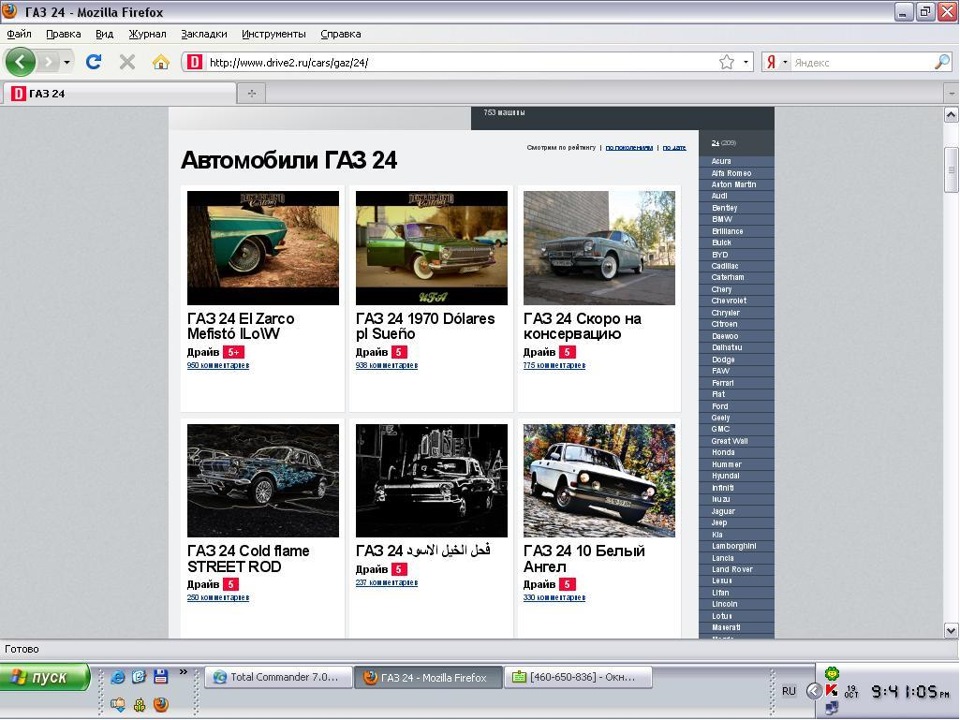Open 1970 Dólares pl Sueño thumbnail

pyautogui.click(x=432, y=247)
